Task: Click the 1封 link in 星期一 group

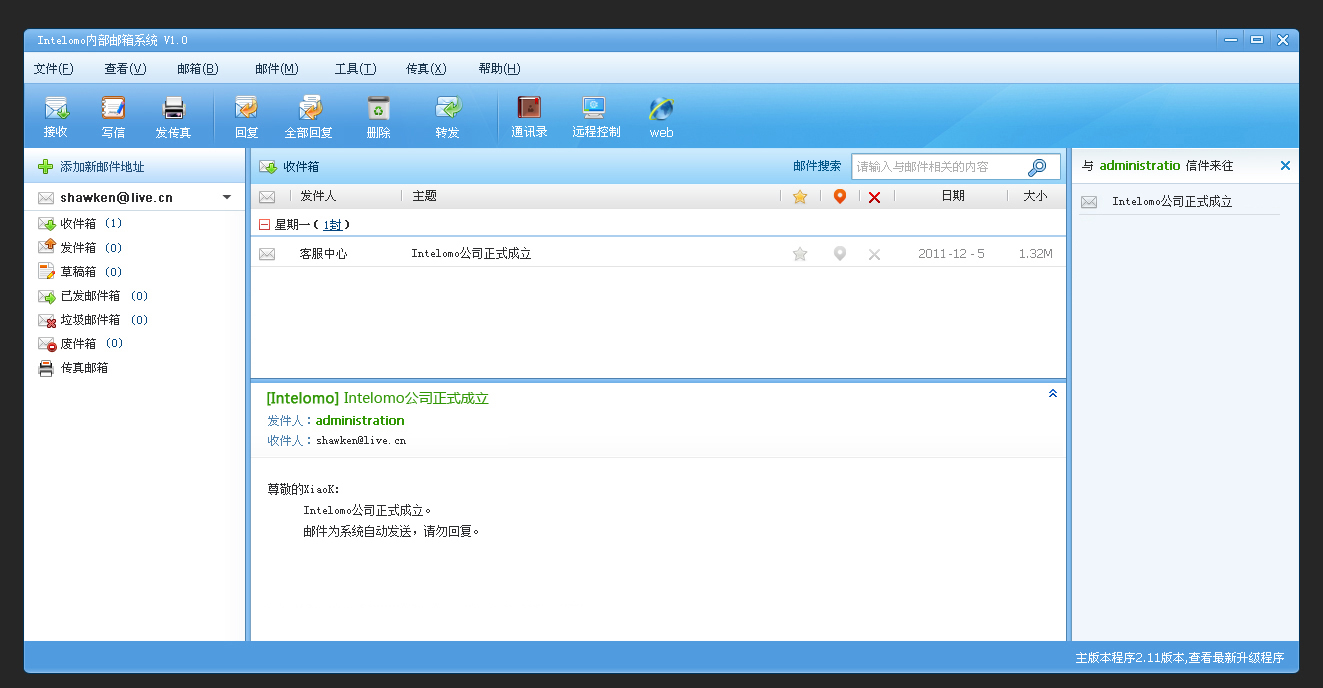Action: pyautogui.click(x=332, y=225)
